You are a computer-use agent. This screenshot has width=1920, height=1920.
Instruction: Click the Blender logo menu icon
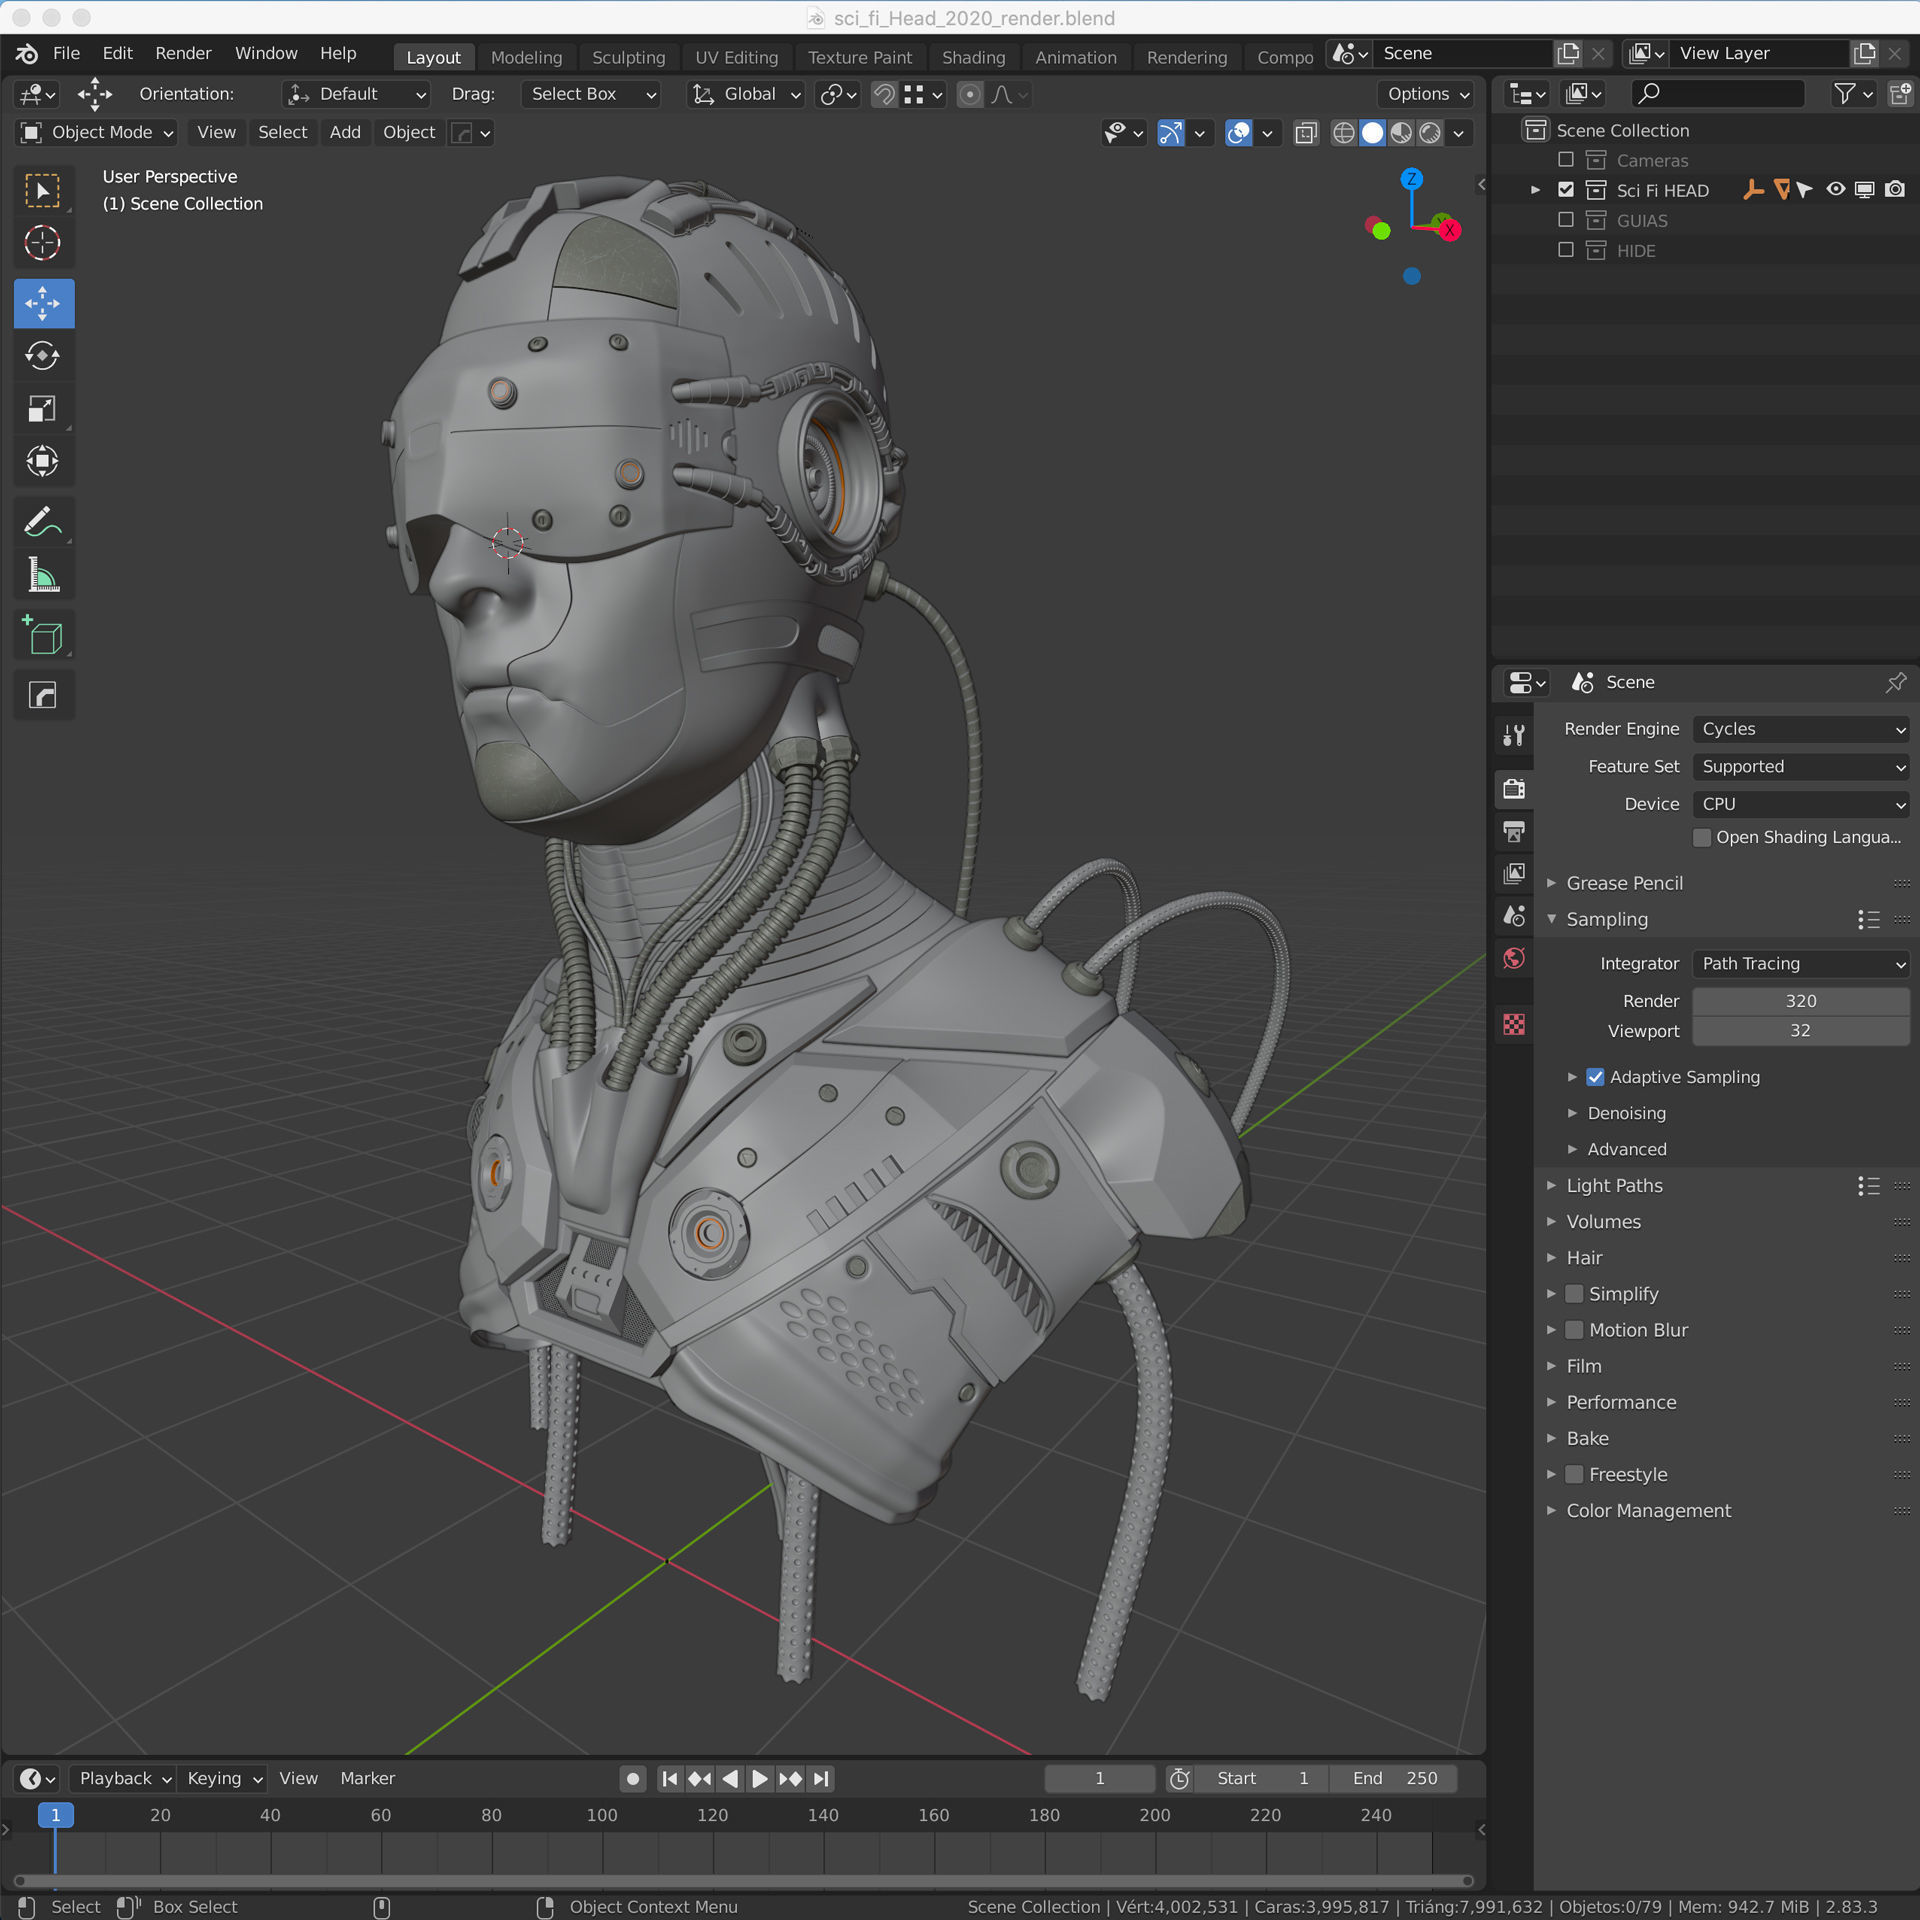click(x=27, y=54)
